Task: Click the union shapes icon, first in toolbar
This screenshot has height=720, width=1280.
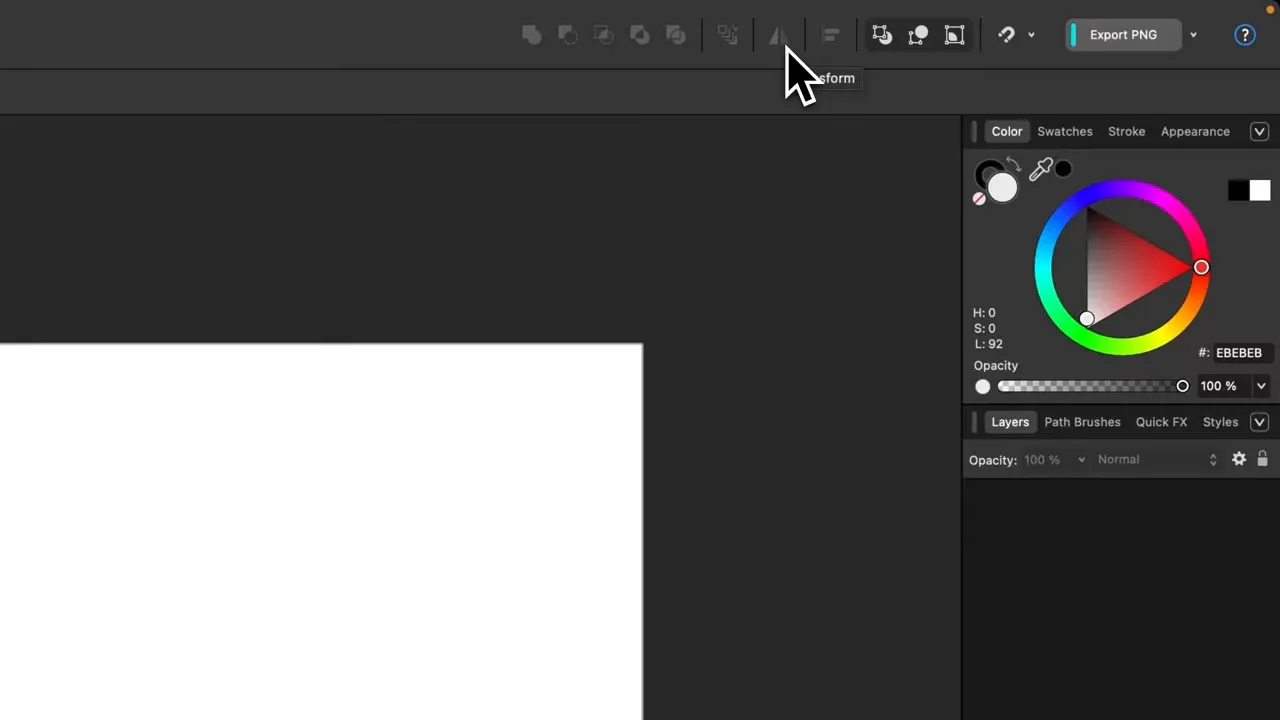Action: click(x=532, y=35)
